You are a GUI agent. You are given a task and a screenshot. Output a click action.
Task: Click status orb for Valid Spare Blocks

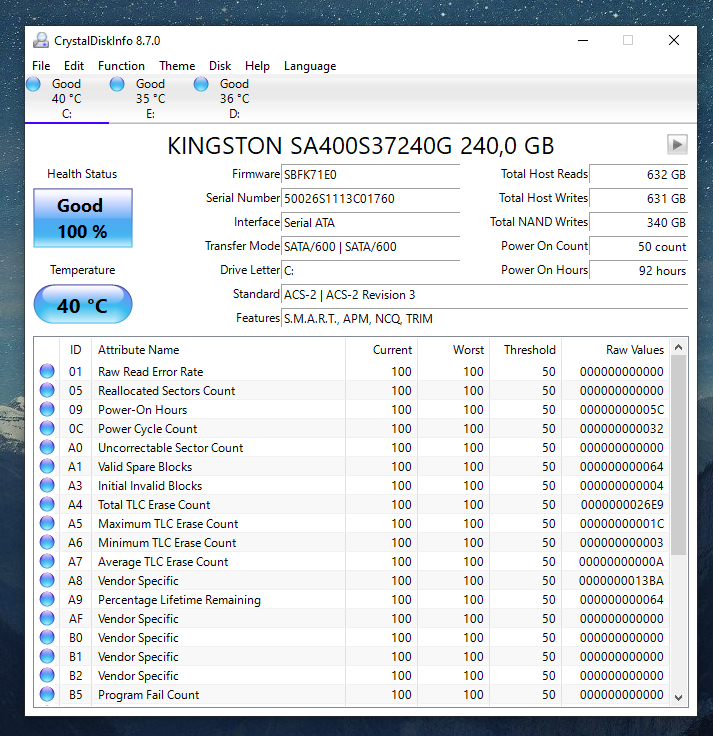pyautogui.click(x=47, y=466)
